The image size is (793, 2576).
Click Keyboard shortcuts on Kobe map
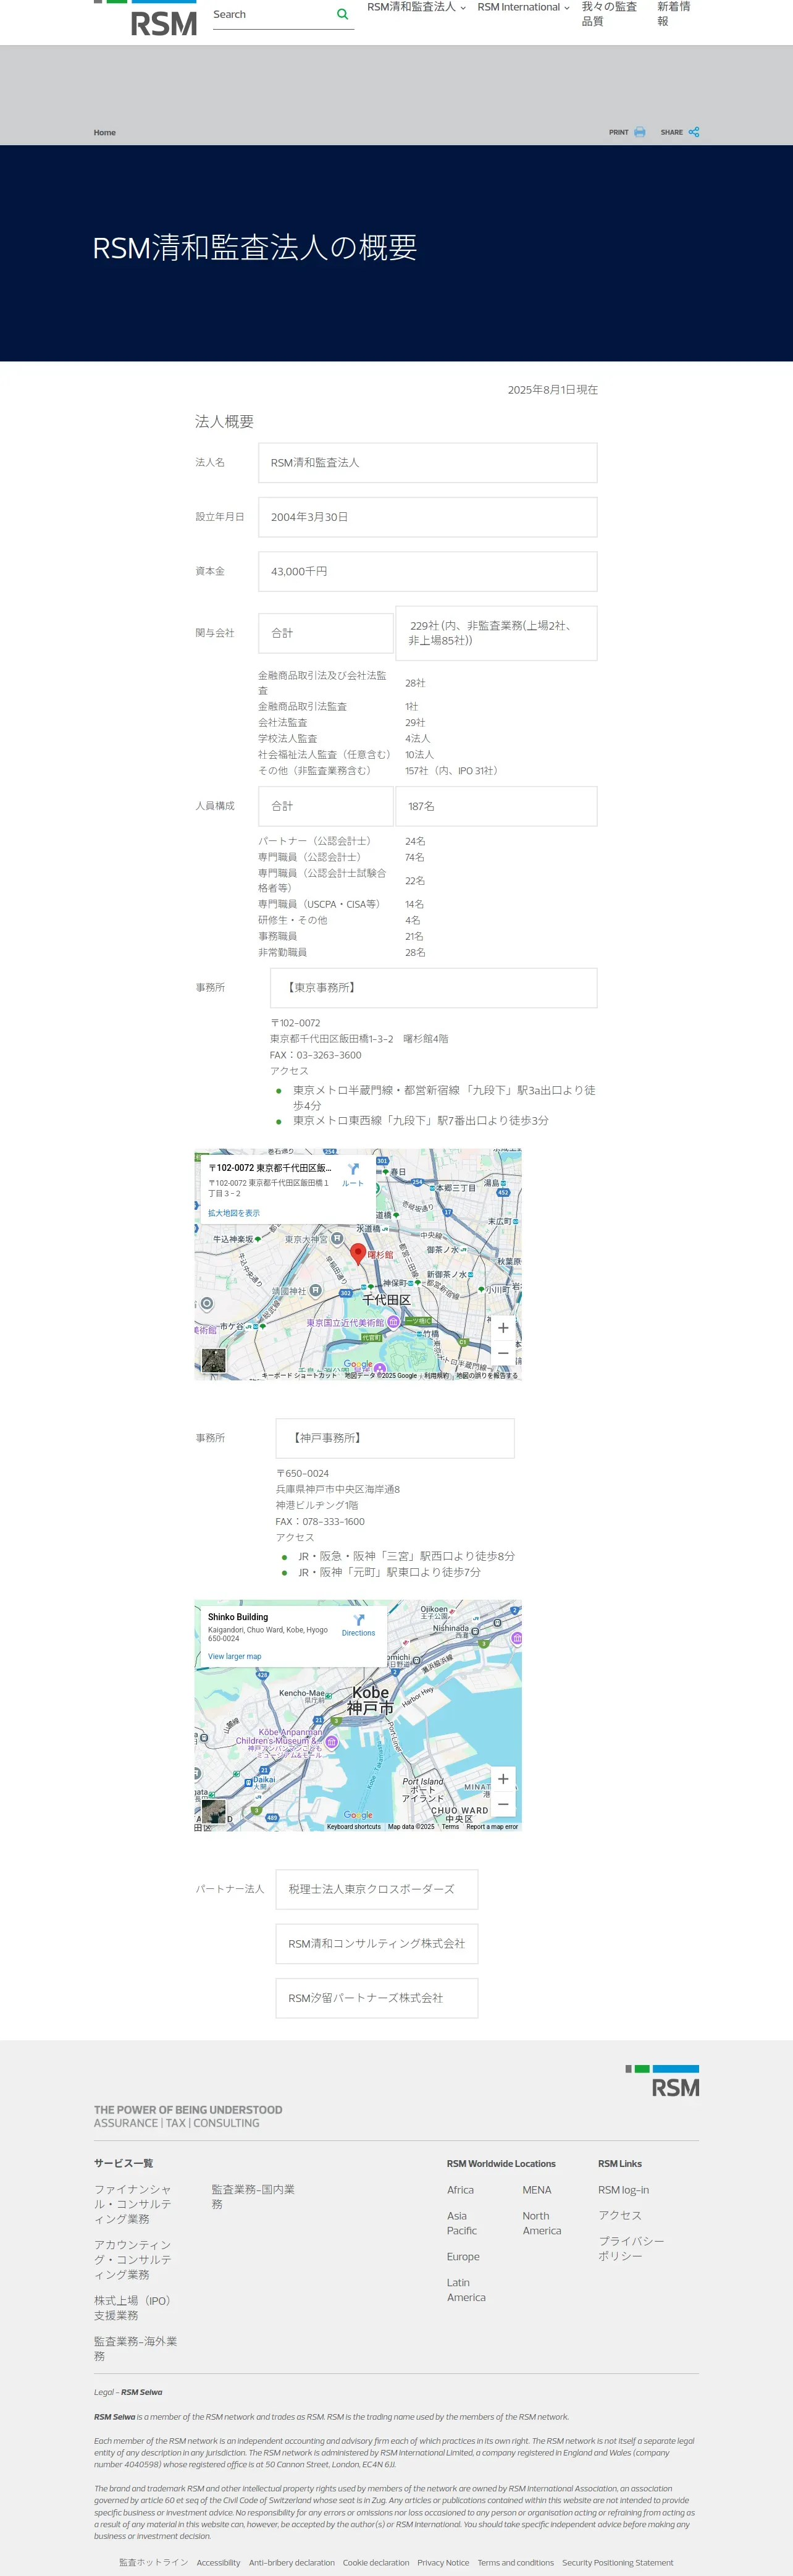(x=354, y=1826)
